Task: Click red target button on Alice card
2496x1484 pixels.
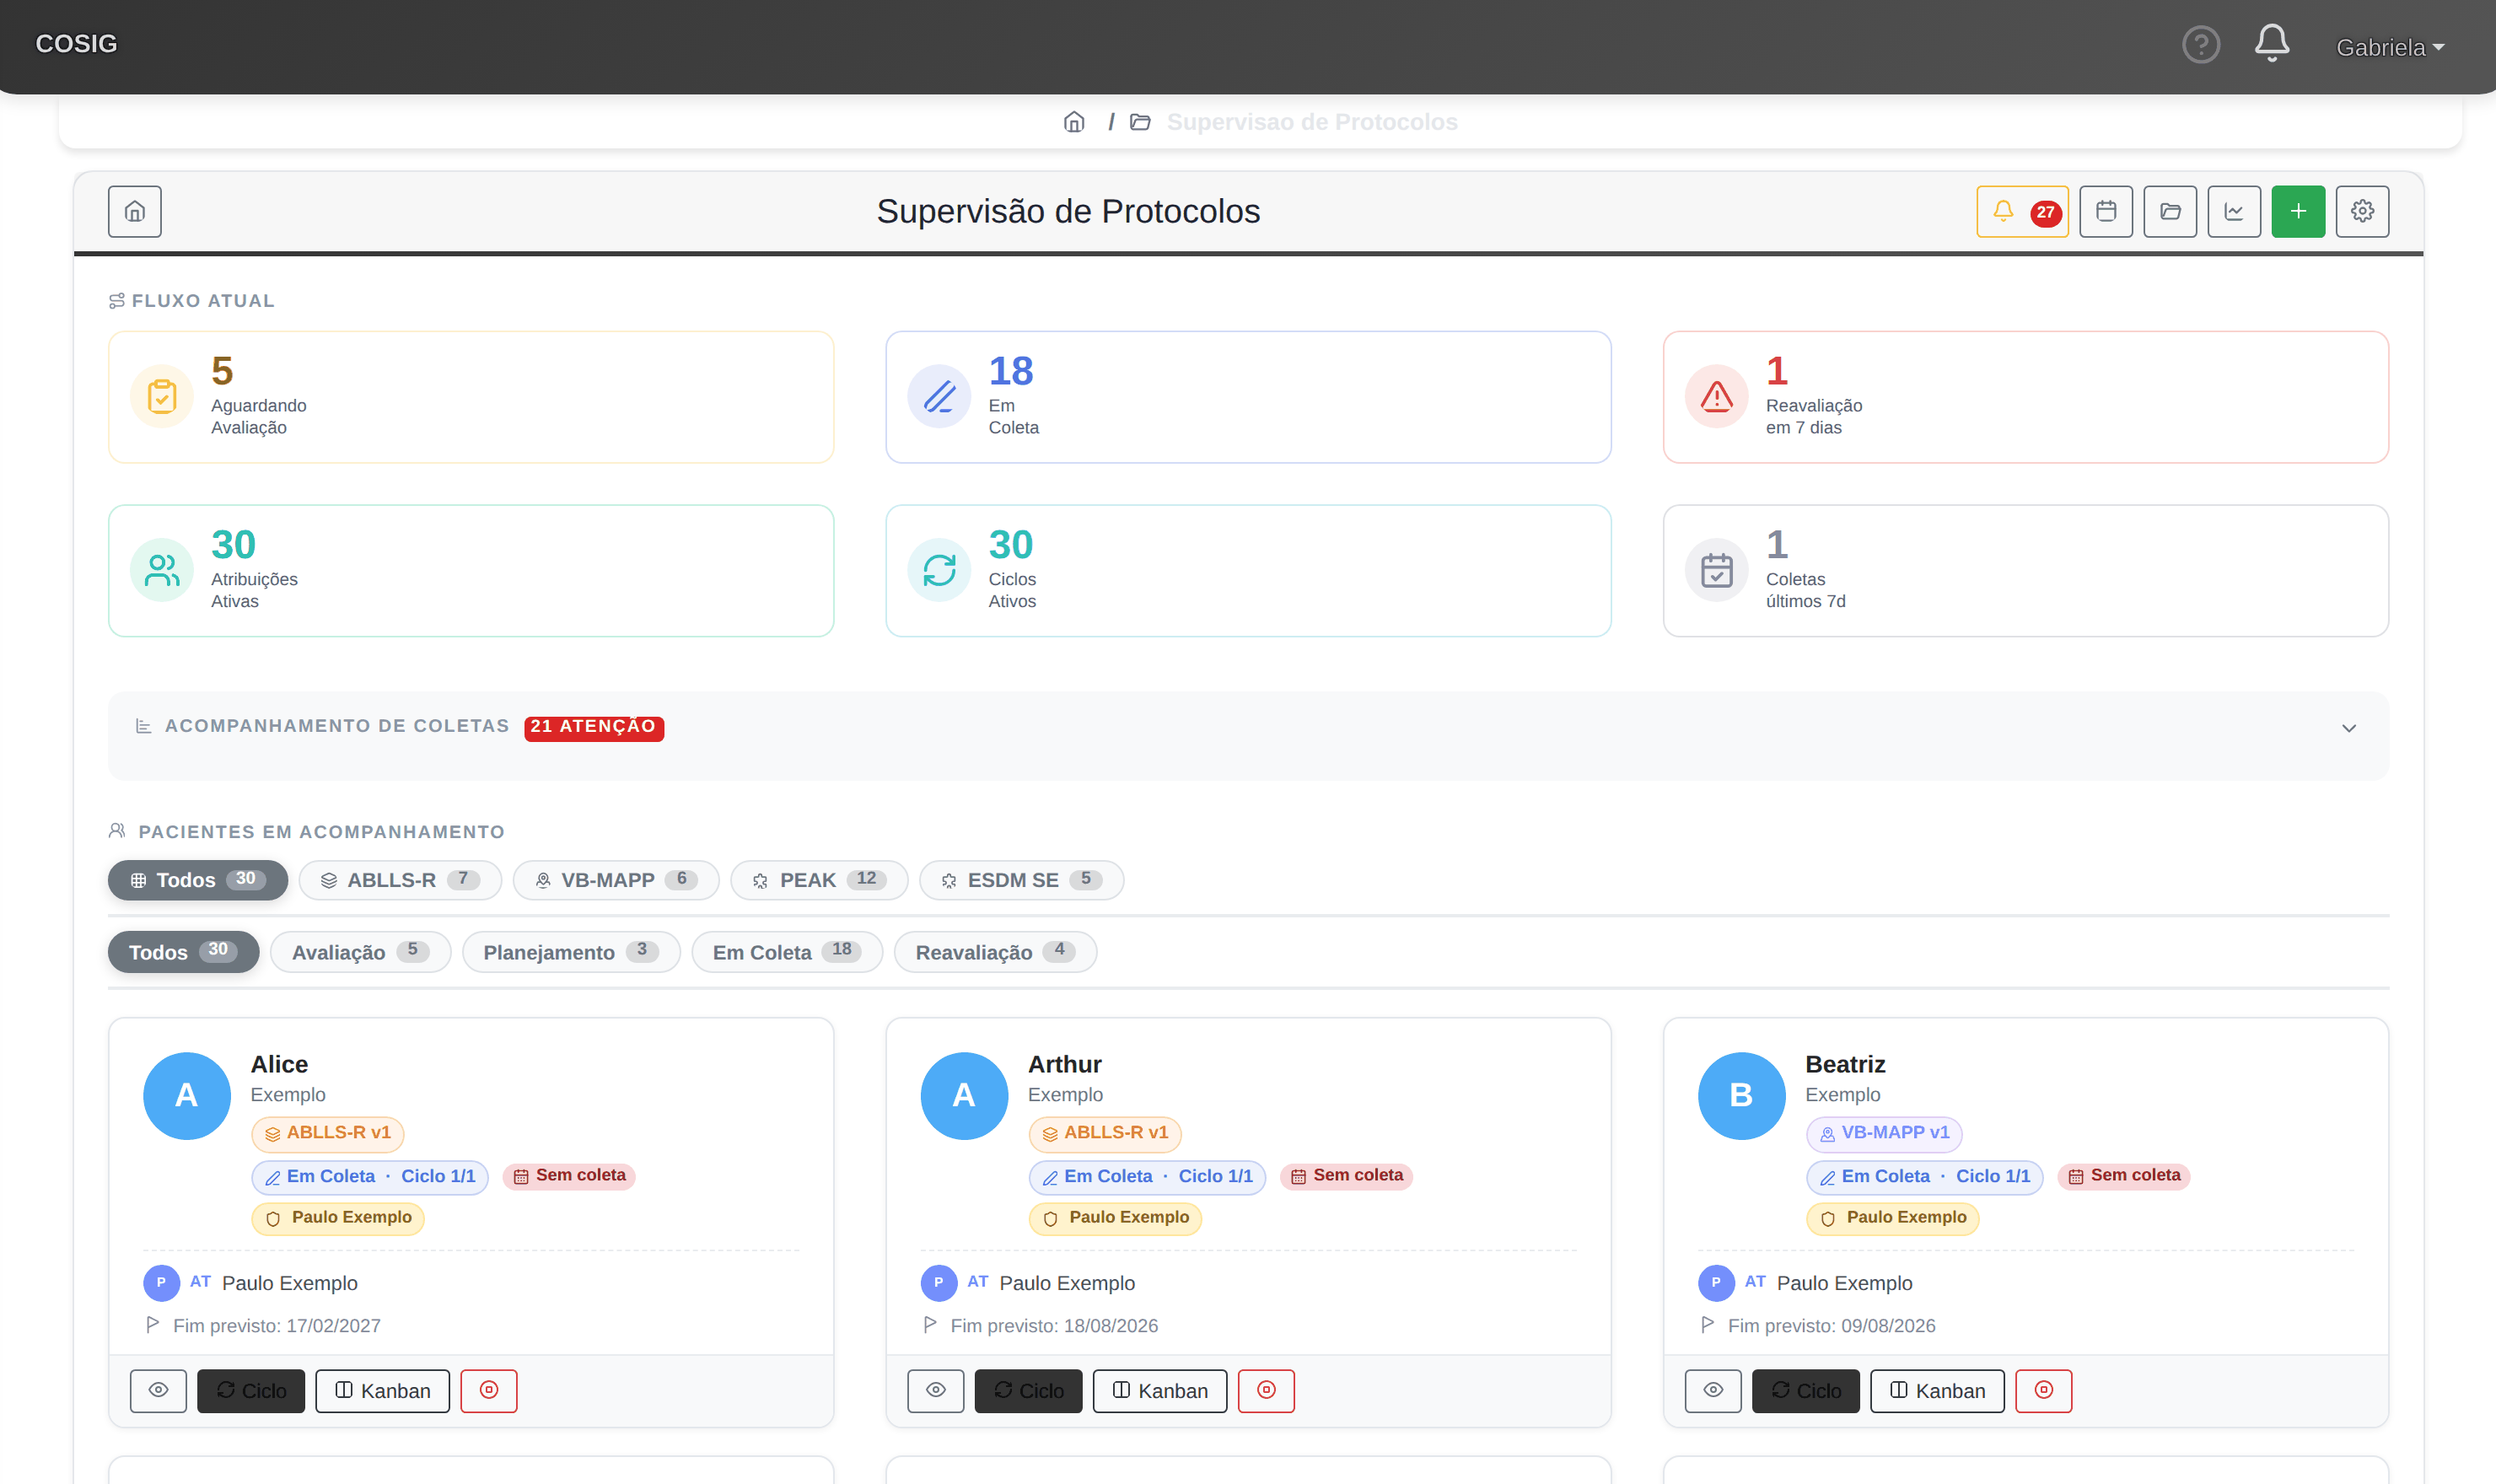Action: 489,1391
